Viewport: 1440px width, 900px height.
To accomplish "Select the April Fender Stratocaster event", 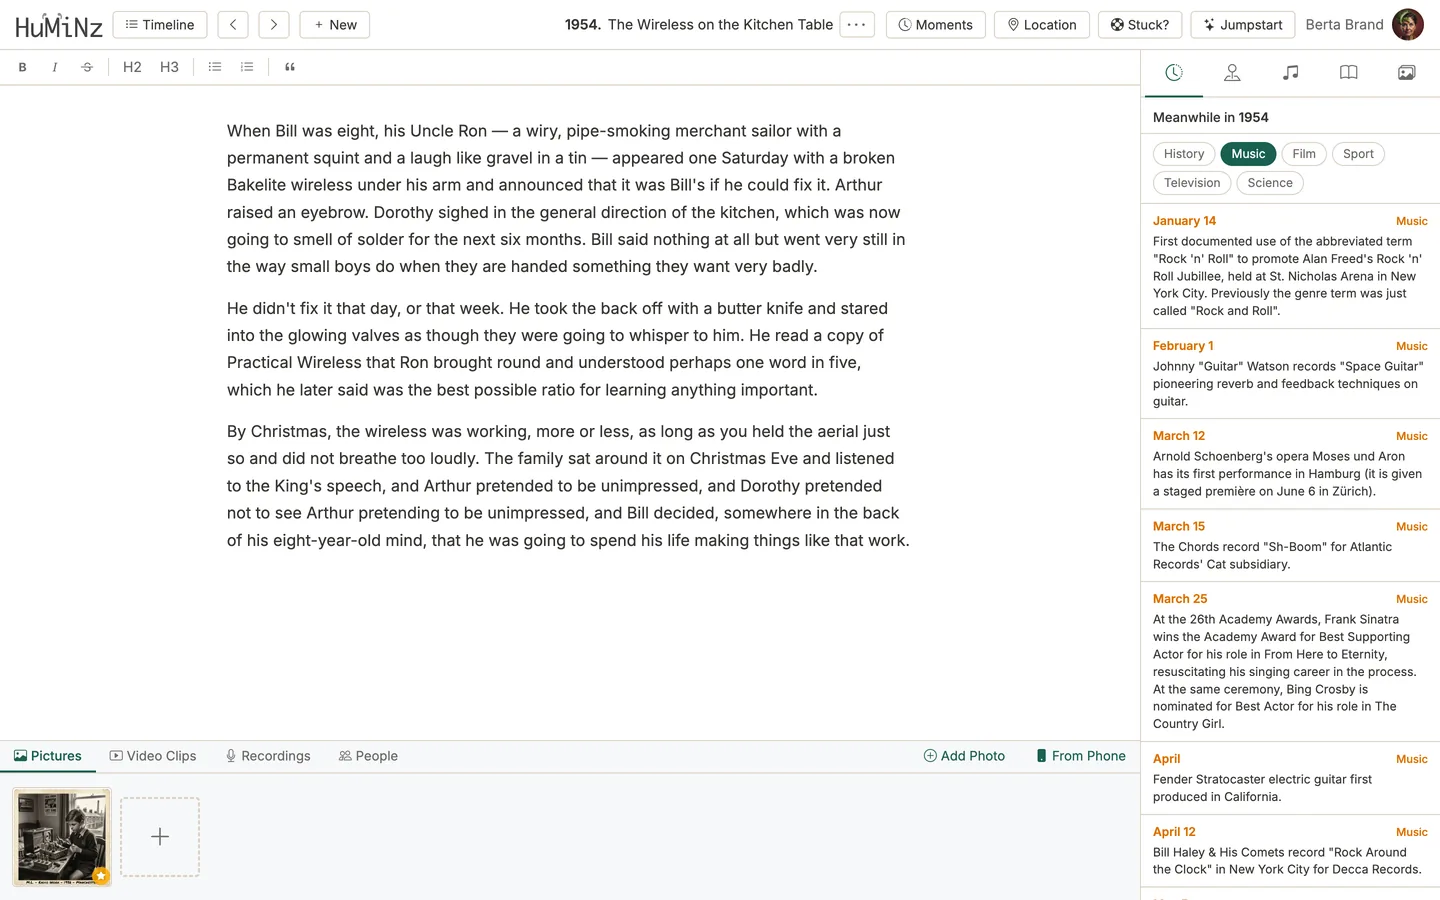I will (1290, 778).
